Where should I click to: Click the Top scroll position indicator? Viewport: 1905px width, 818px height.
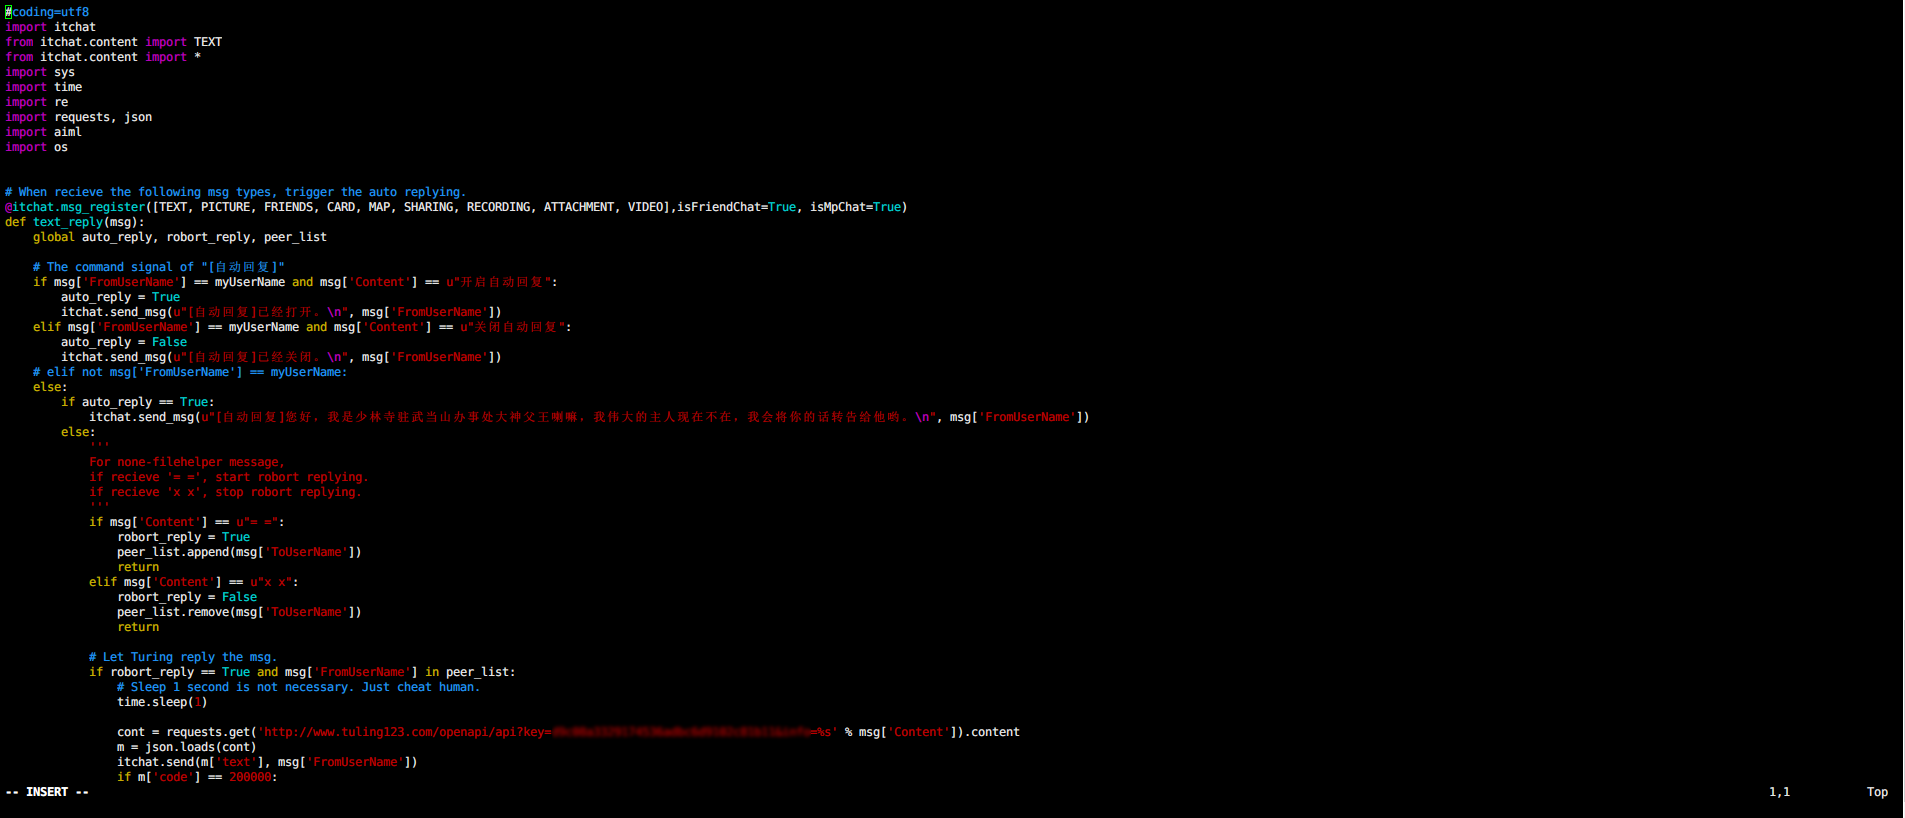pyautogui.click(x=1877, y=792)
